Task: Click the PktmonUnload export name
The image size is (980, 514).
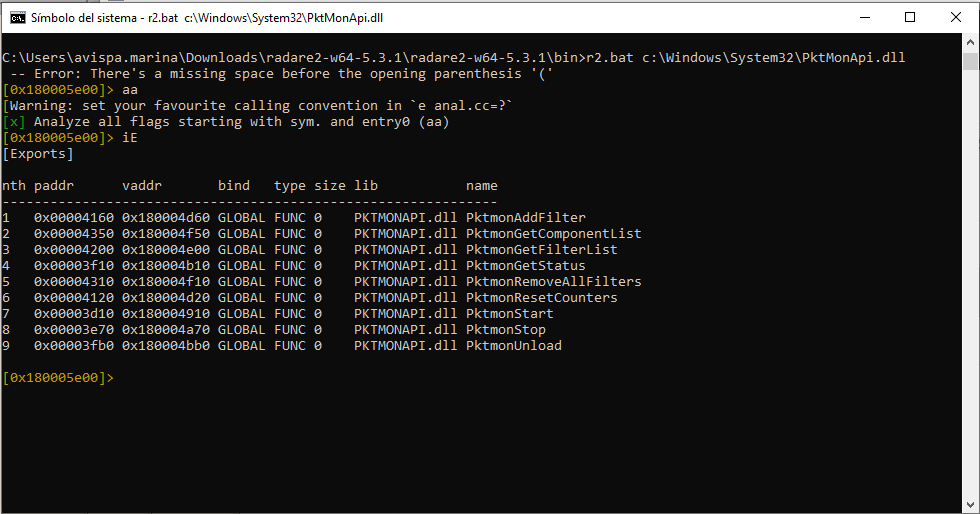Action: click(x=513, y=345)
